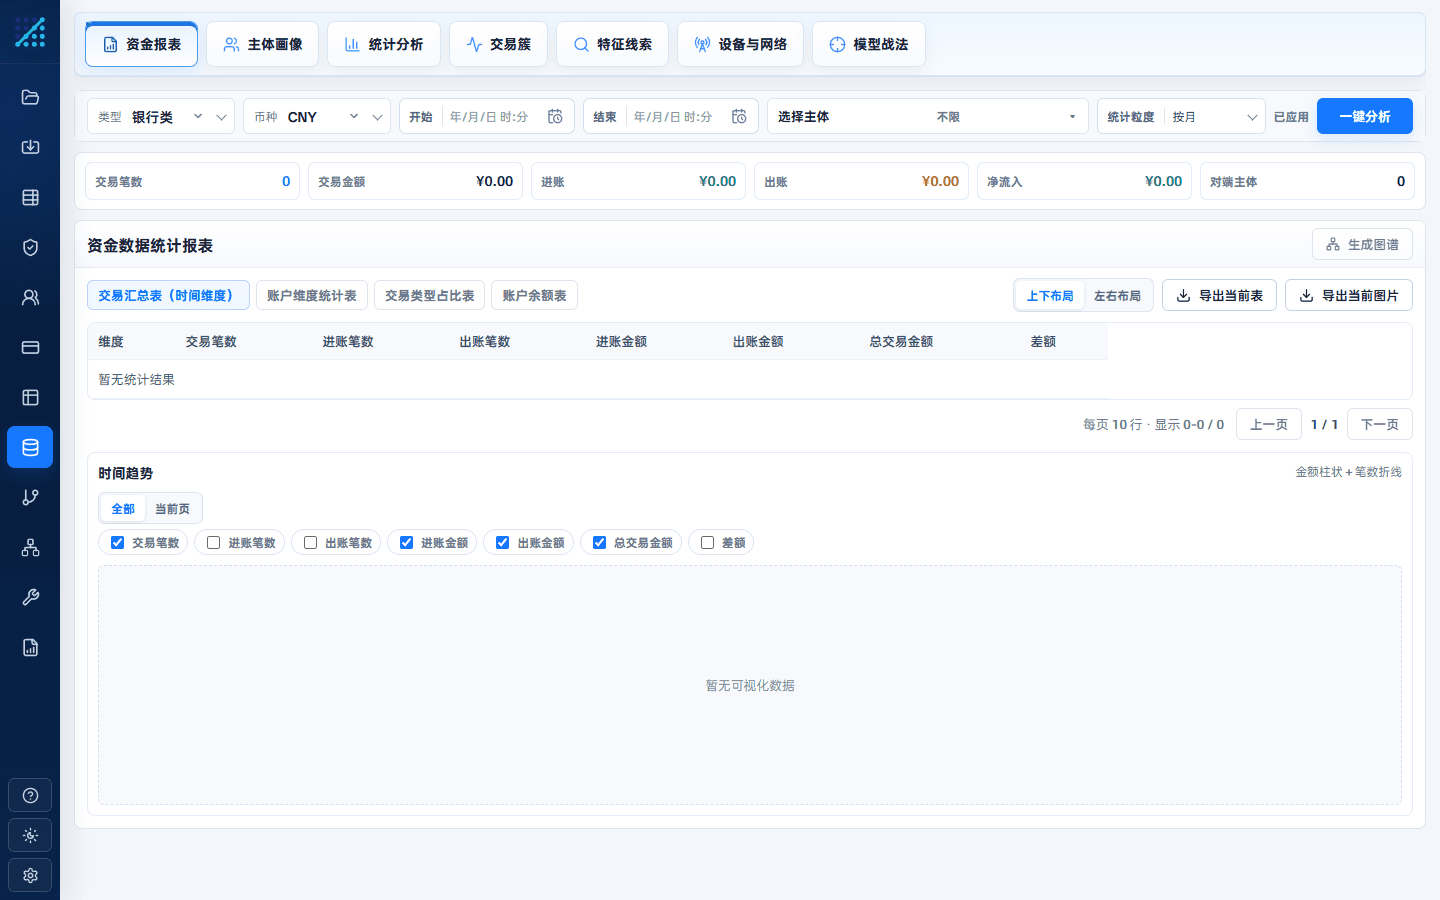Select the active database icon in the sidebar
This screenshot has height=900, width=1440.
(30, 447)
